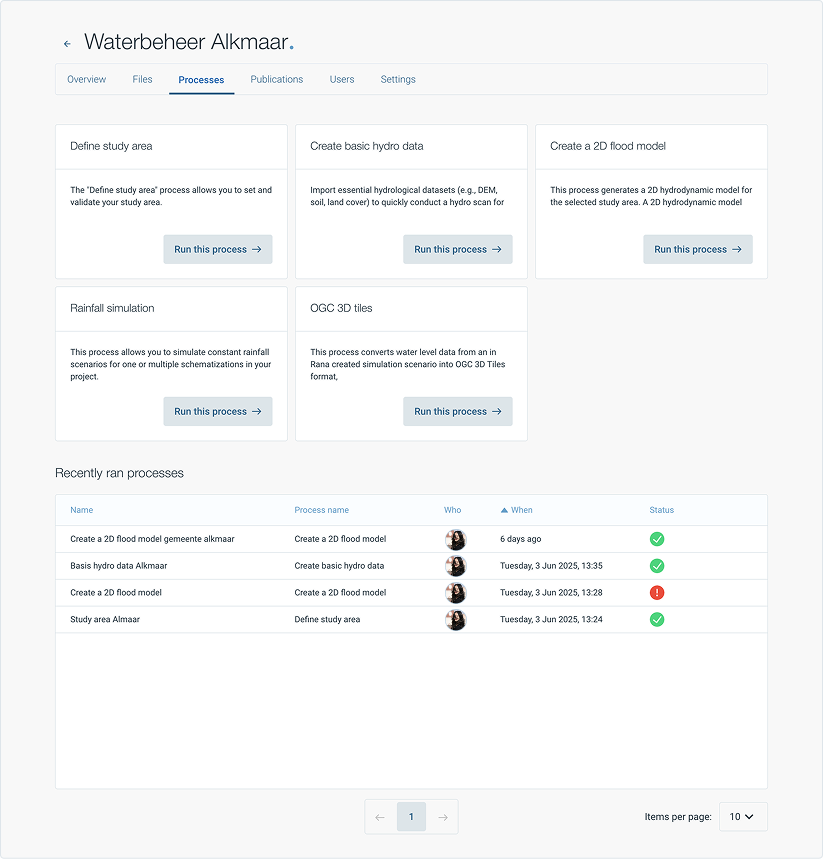
Task: Click green status icon for Study area Almaar
Action: [x=657, y=619]
